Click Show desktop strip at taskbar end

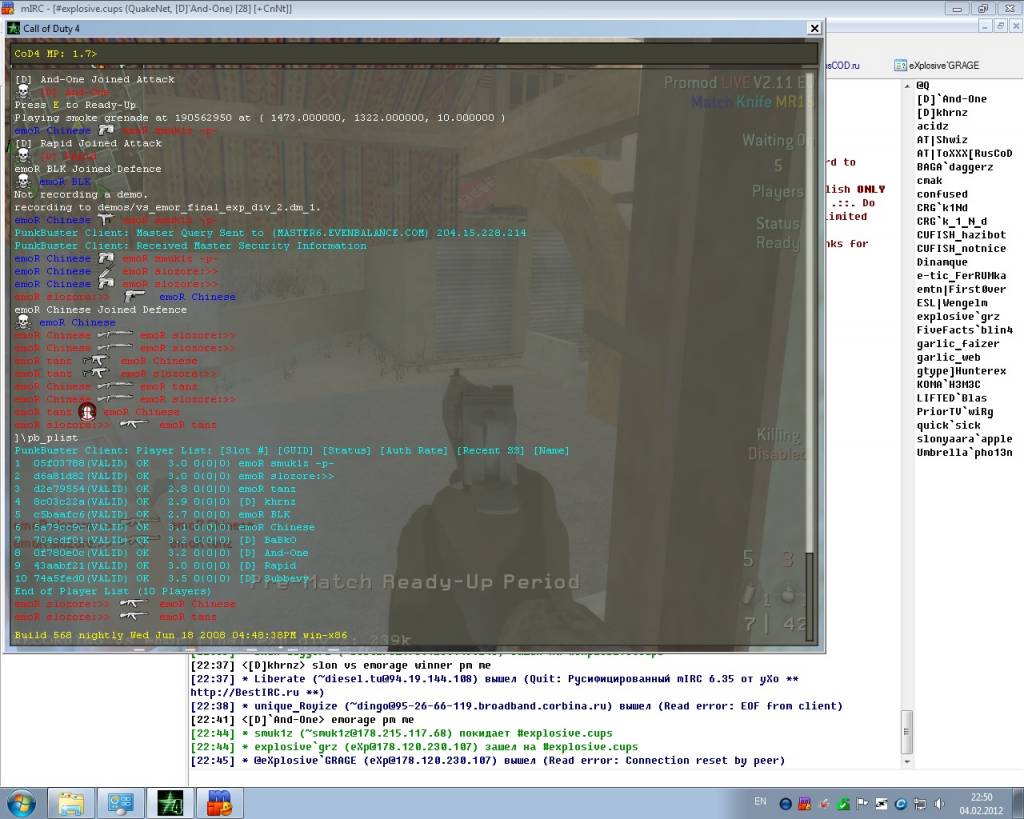tap(1018, 804)
